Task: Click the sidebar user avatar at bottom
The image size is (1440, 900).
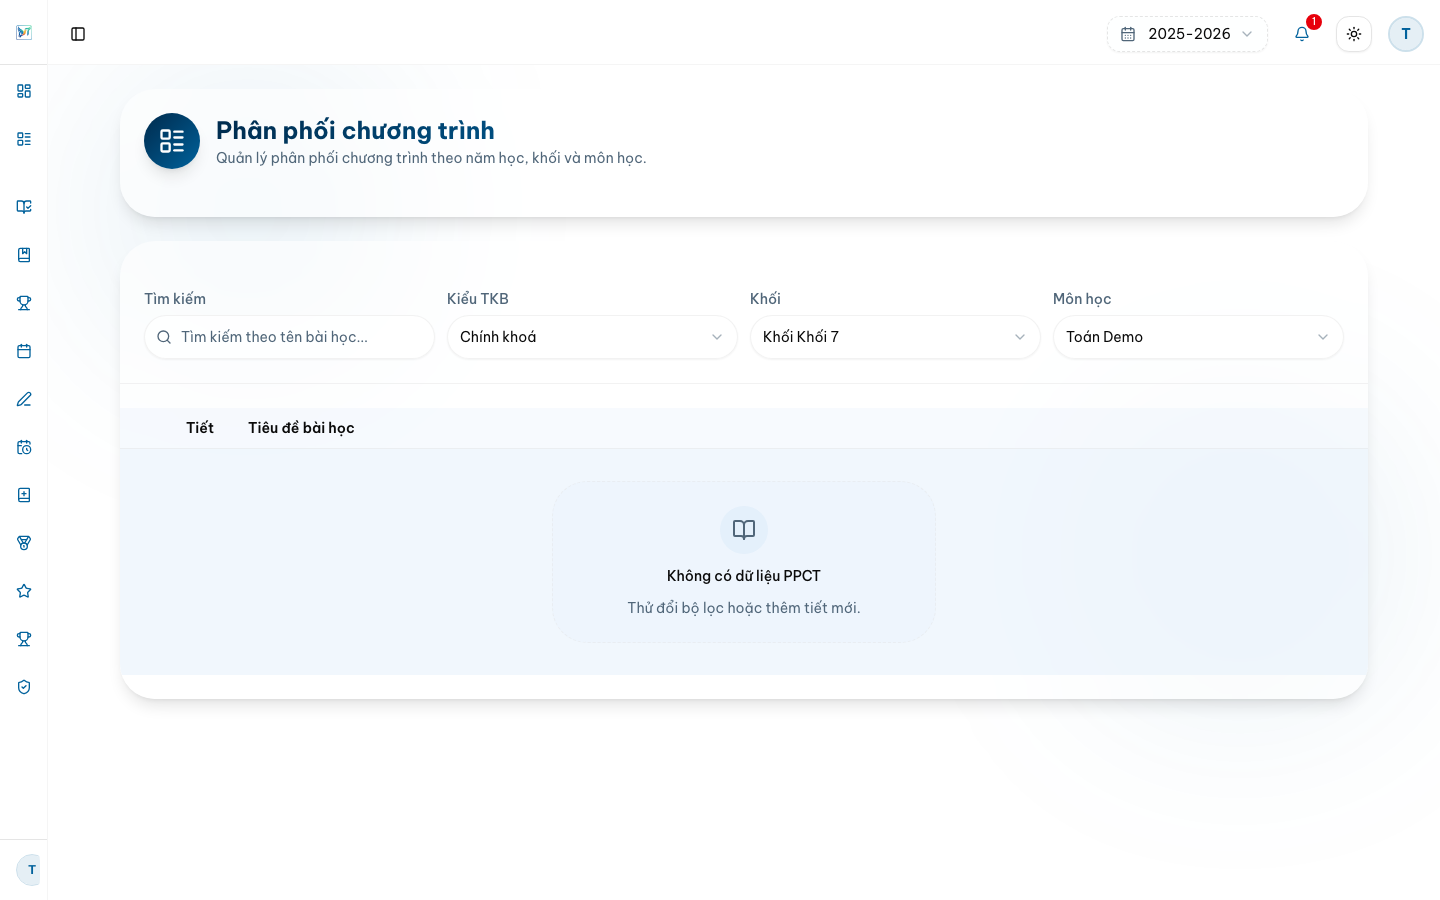Action: [x=30, y=870]
